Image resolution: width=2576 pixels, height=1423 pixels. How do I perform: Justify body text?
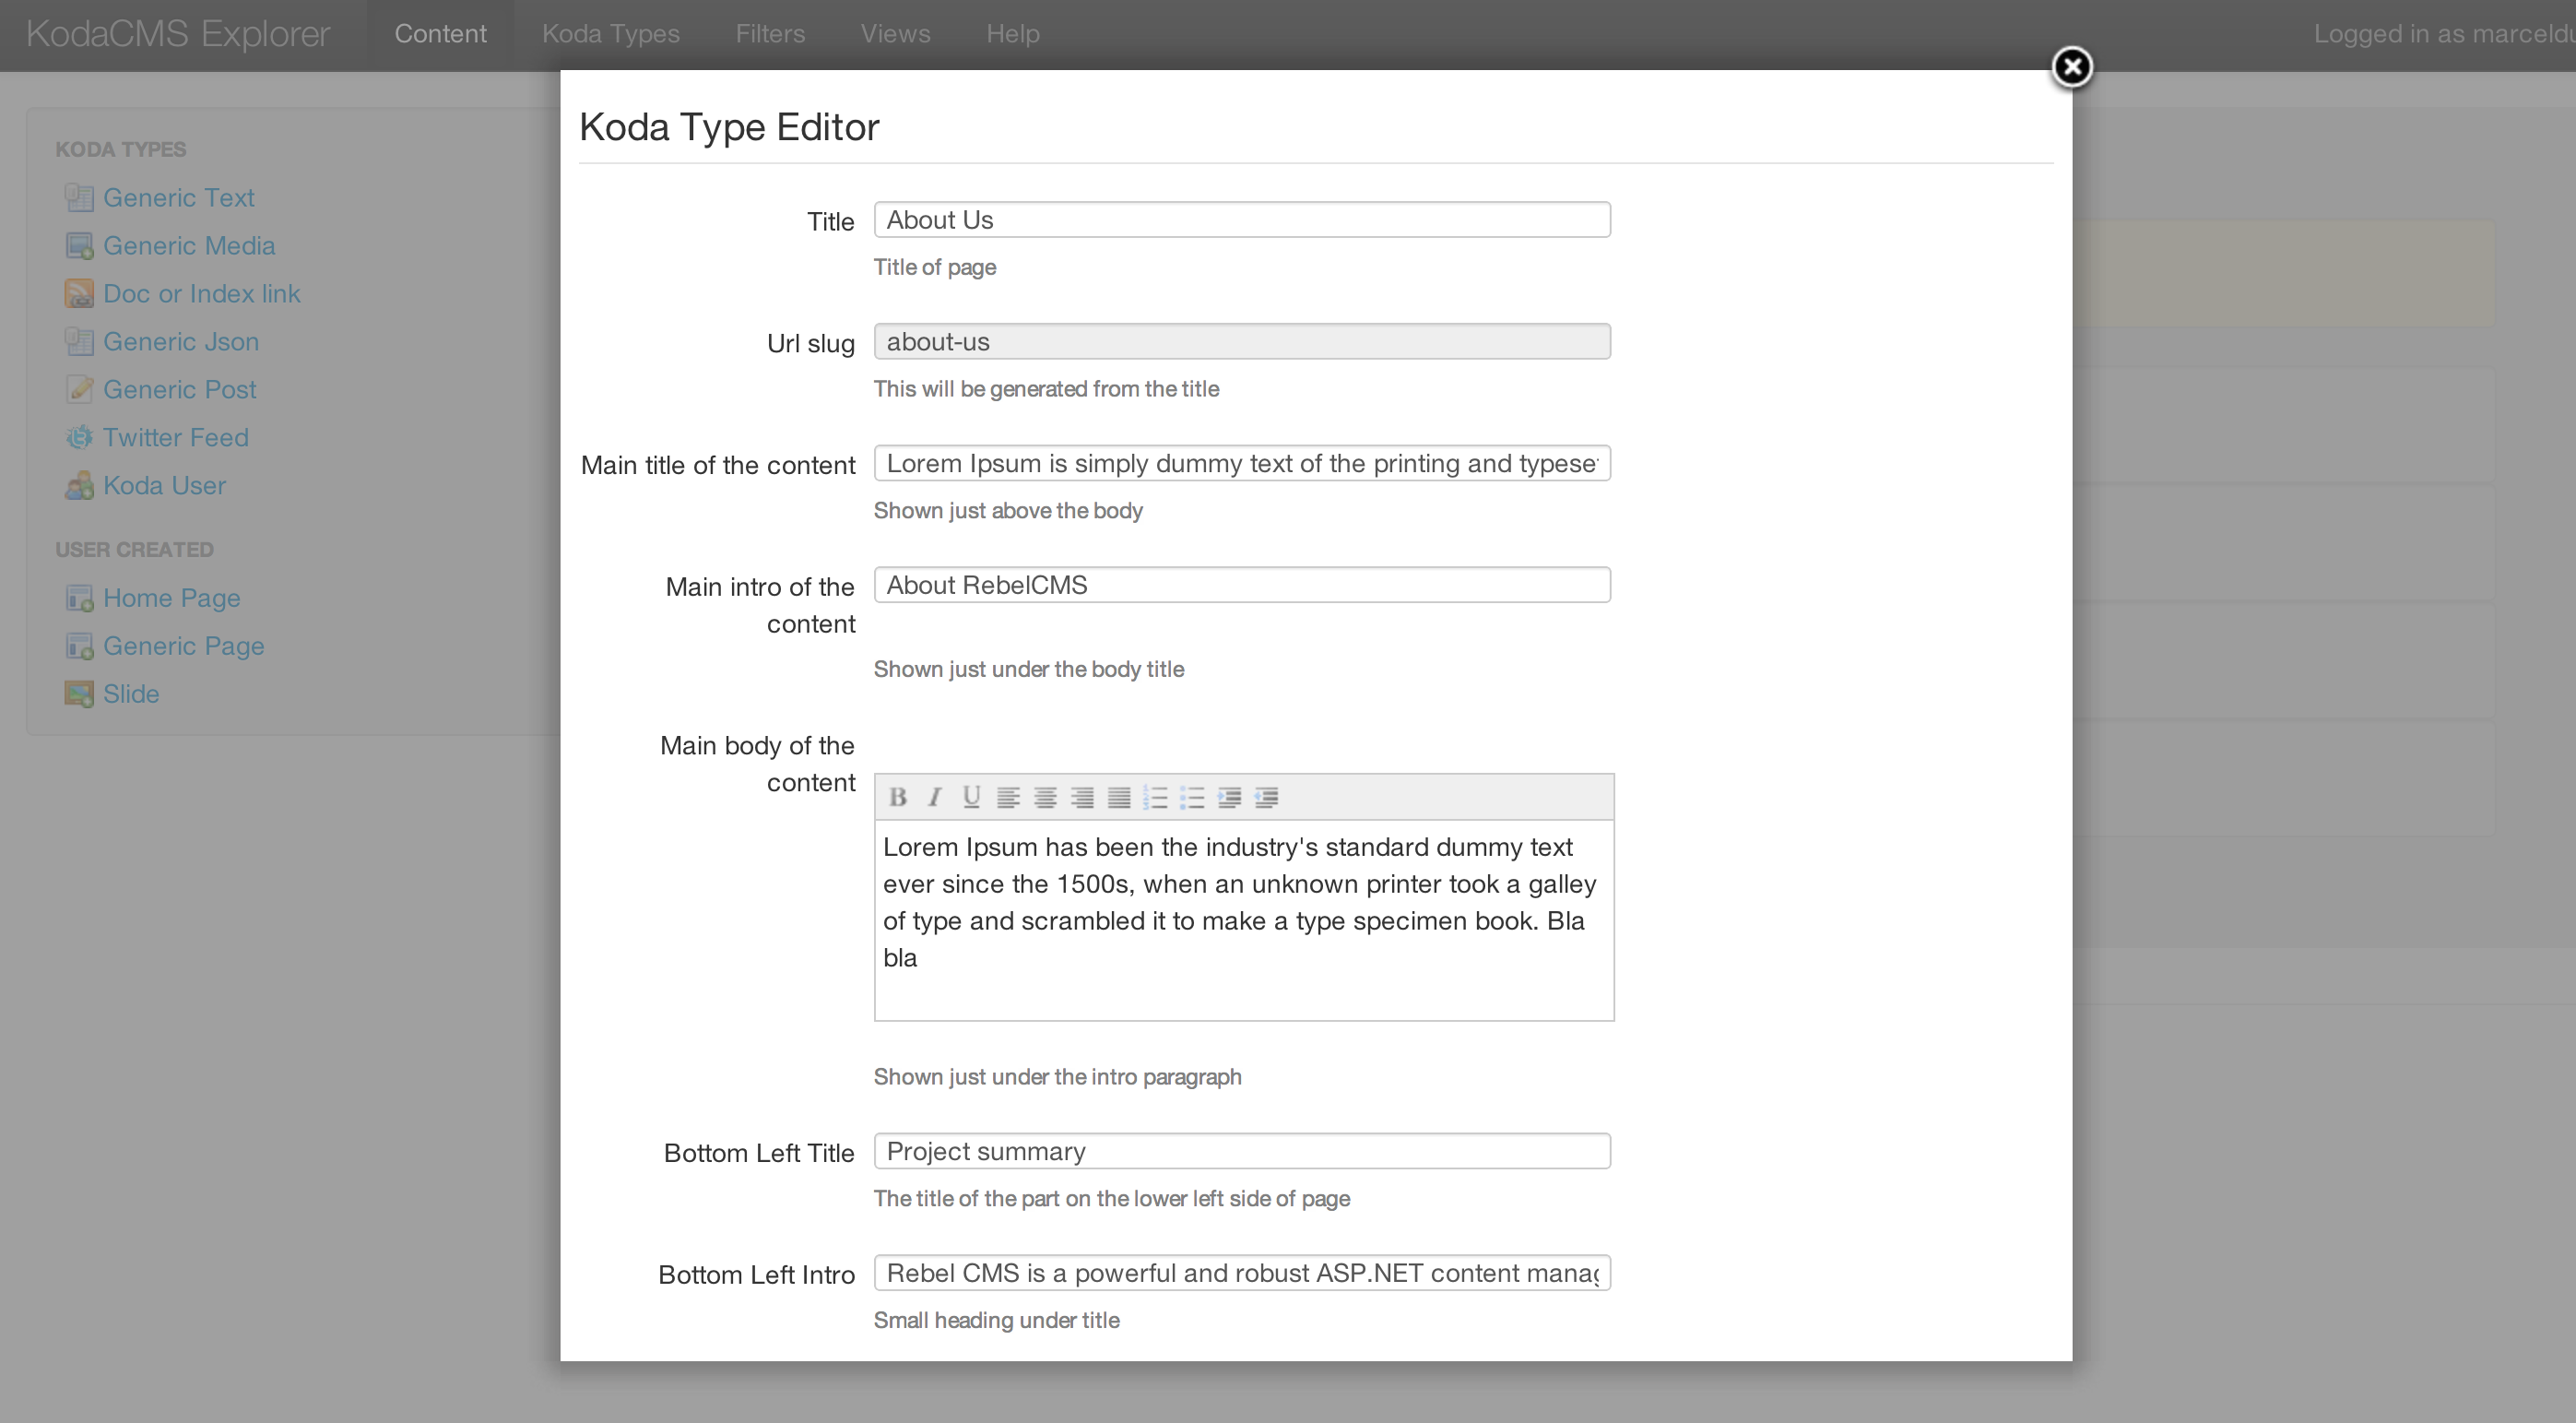coord(1119,797)
